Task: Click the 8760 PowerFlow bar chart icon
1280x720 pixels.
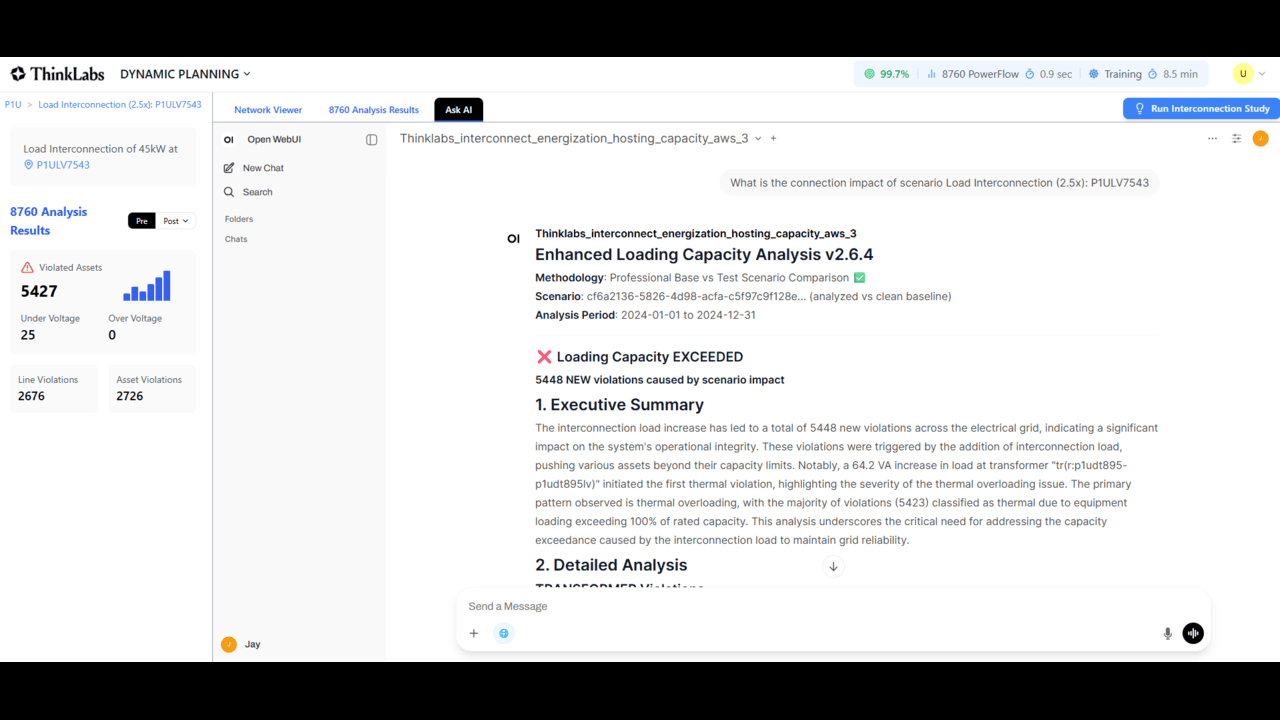Action: click(x=931, y=74)
